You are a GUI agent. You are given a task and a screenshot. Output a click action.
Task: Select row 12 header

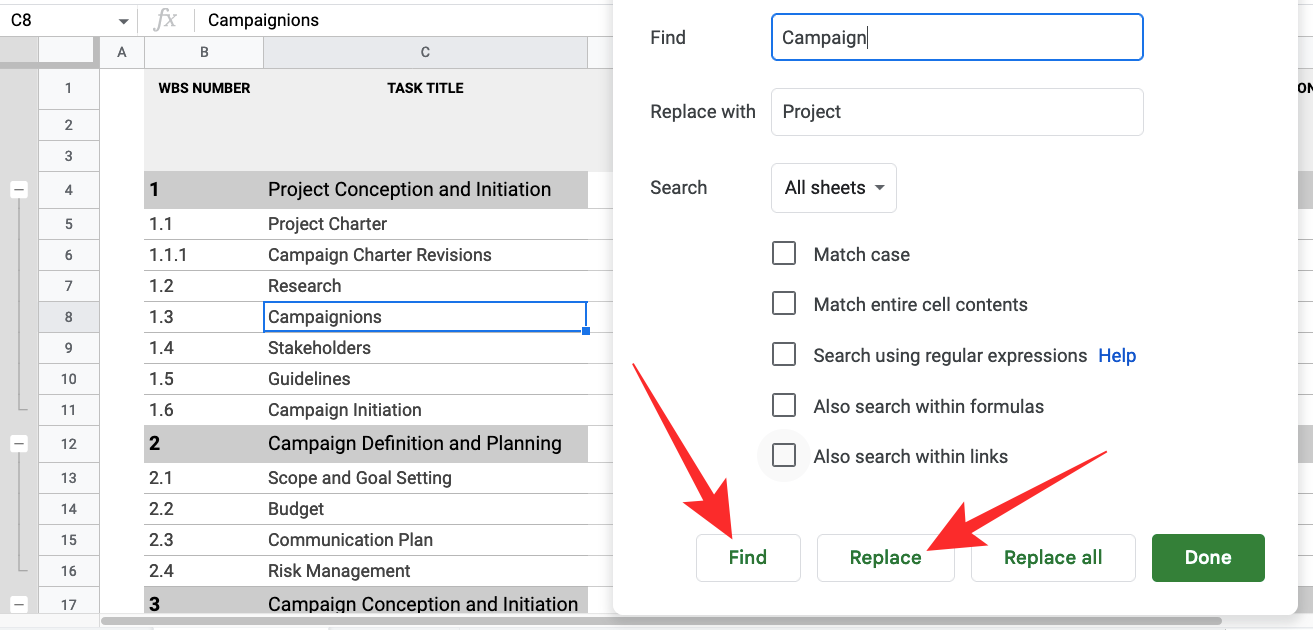[68, 443]
